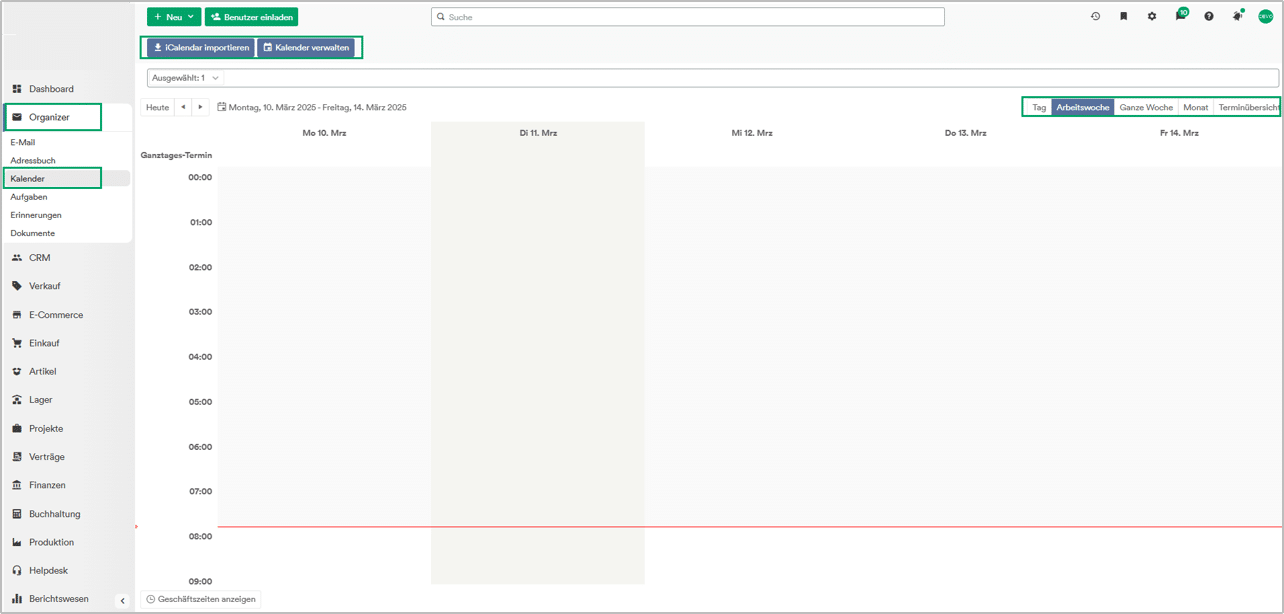The width and height of the screenshot is (1284, 614).
Task: Click the Berichtswesen chart icon
Action: (17, 599)
